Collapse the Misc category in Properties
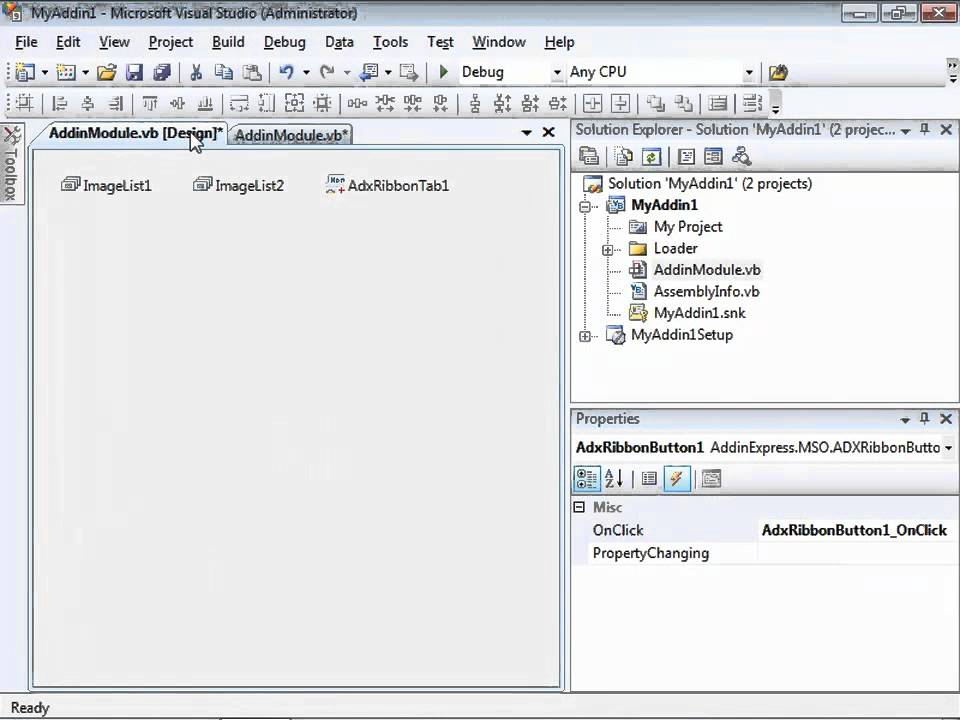960x720 pixels. 579,507
